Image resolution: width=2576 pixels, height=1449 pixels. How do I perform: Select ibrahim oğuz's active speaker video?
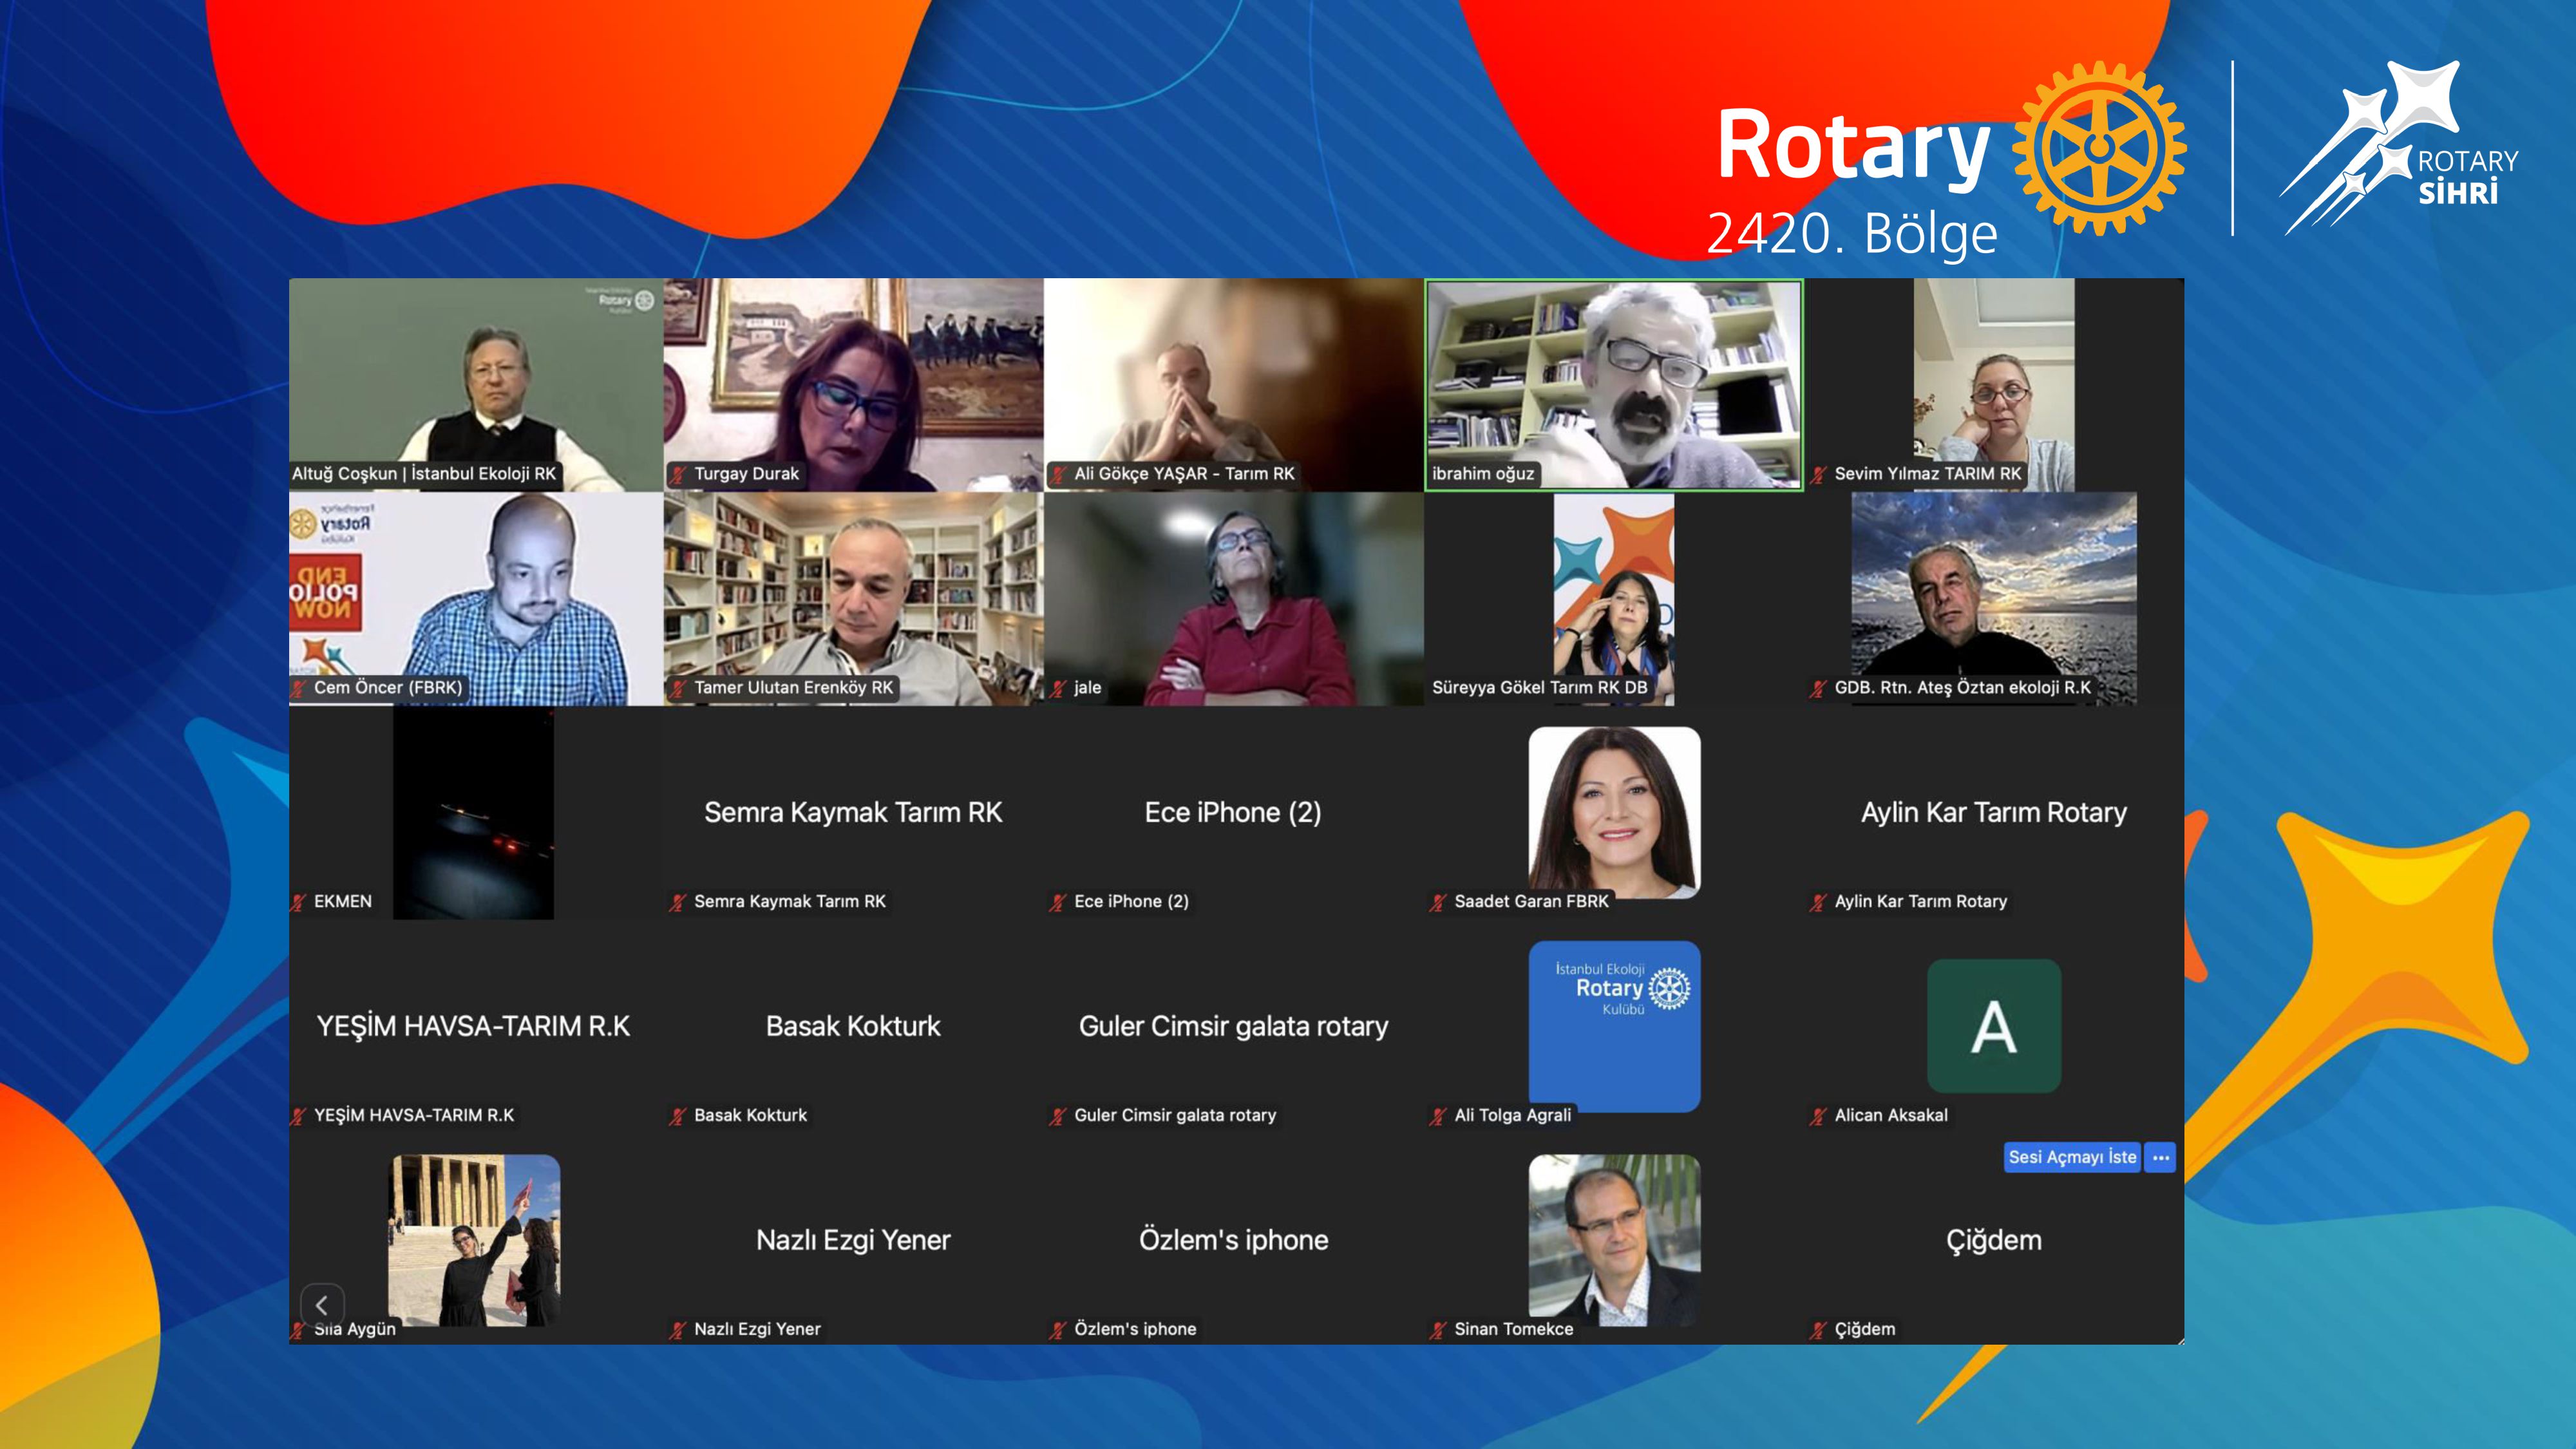(x=1614, y=385)
